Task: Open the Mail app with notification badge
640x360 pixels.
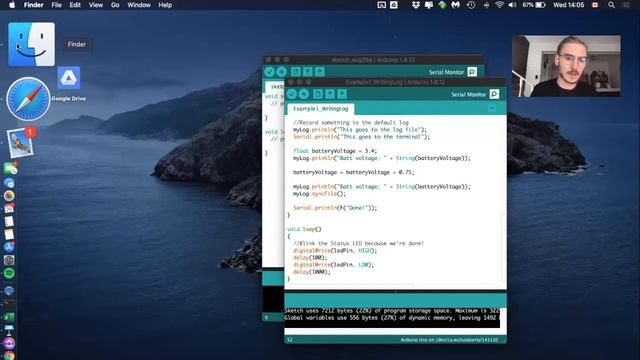Action: (20, 143)
